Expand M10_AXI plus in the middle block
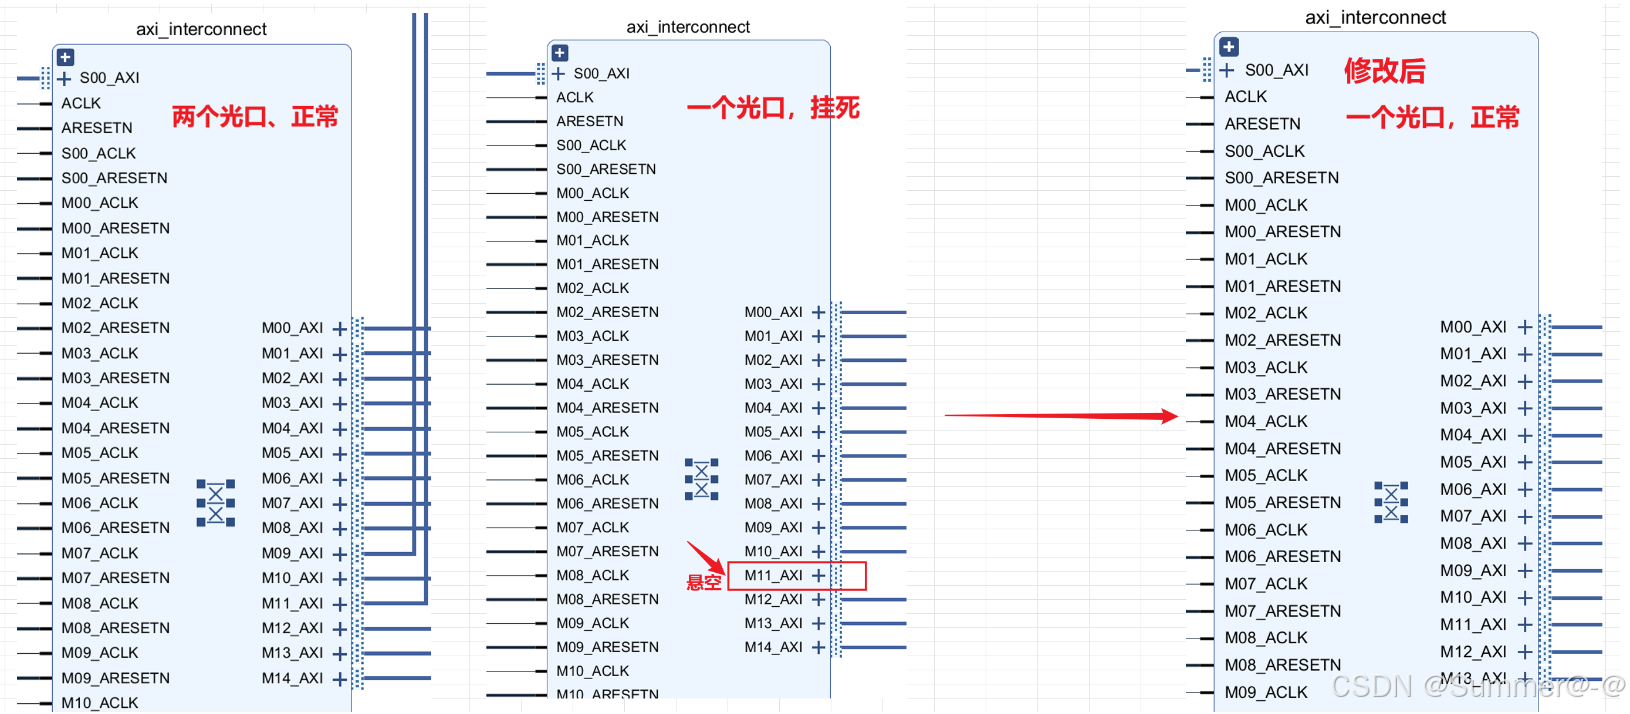 [x=818, y=551]
